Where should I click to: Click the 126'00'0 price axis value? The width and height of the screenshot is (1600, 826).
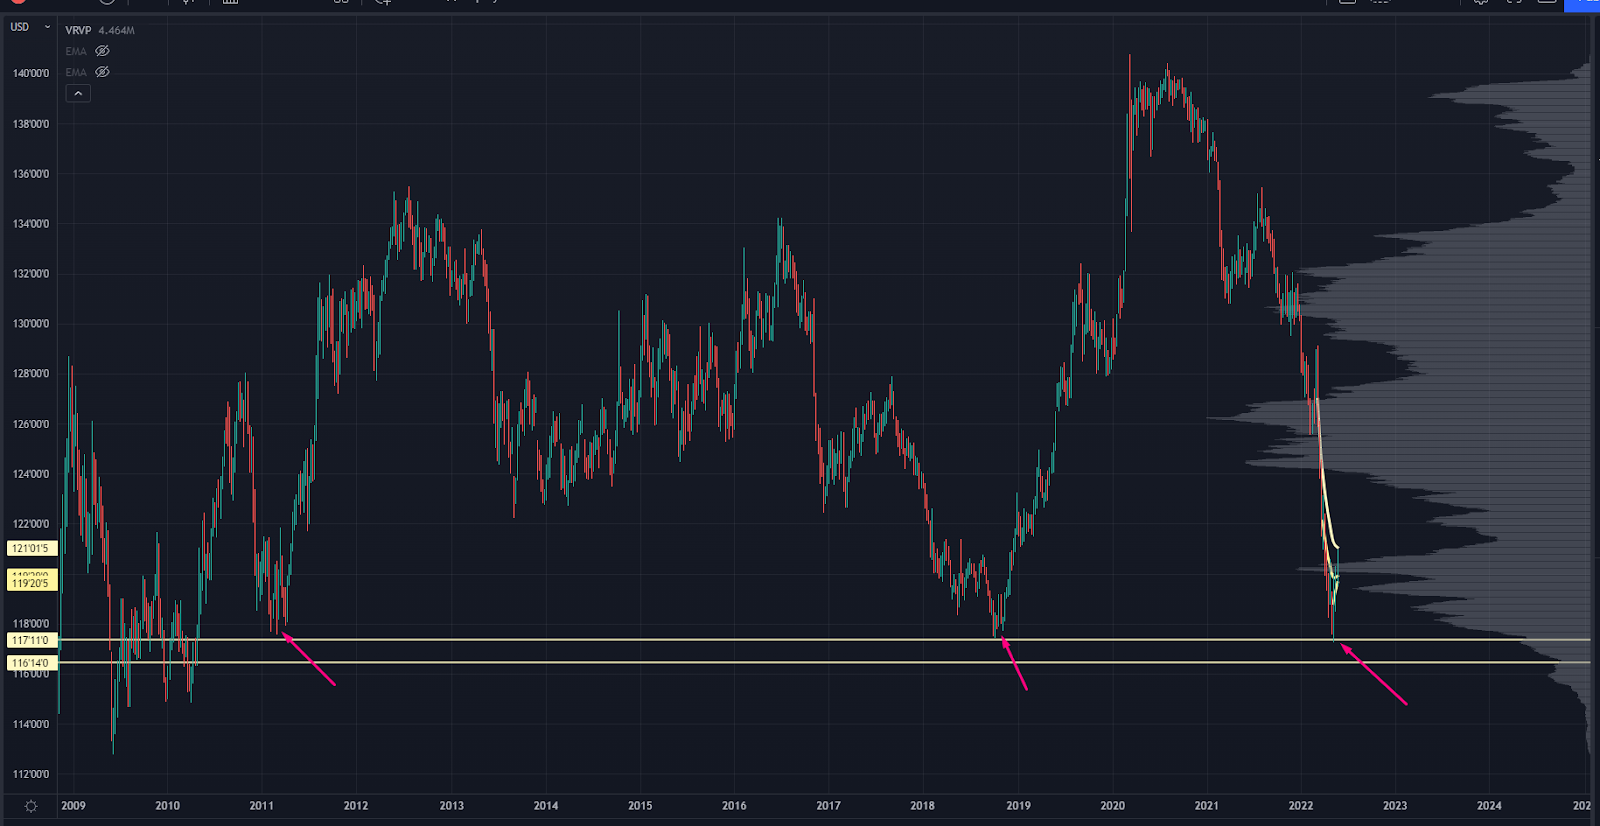[30, 424]
